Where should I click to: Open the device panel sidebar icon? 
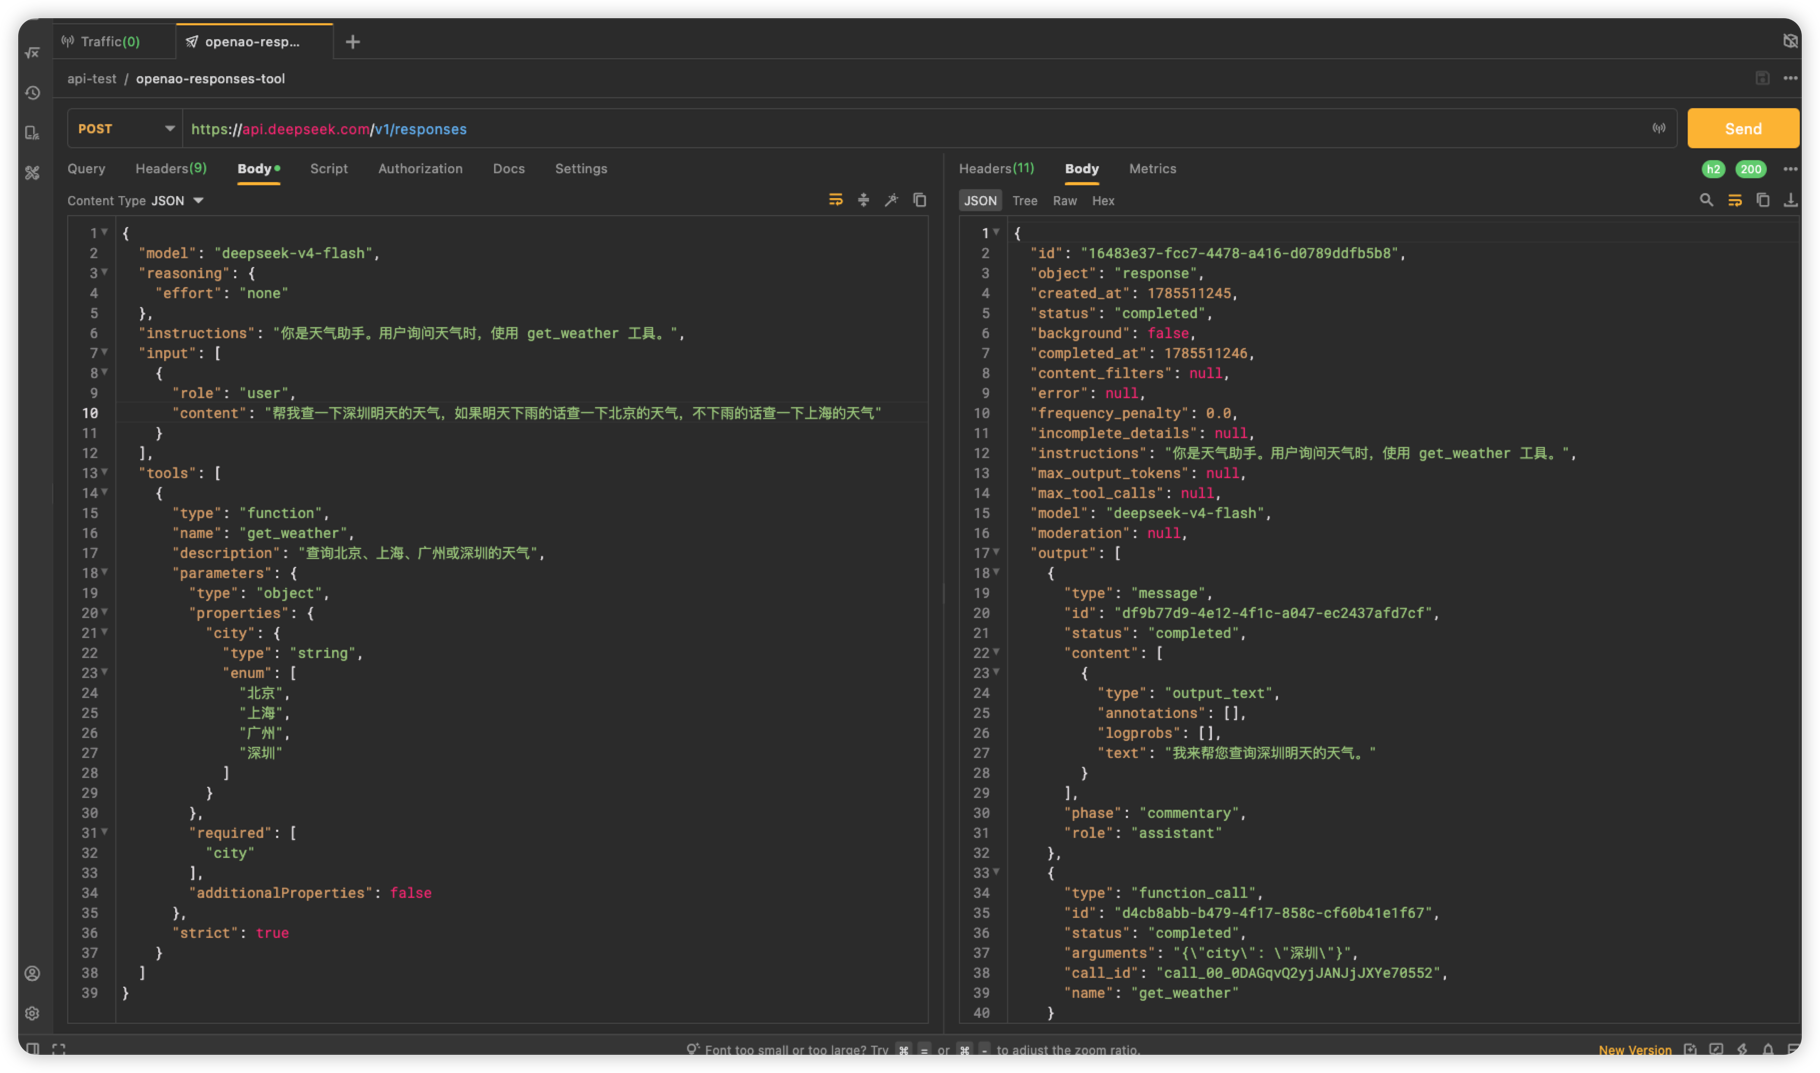[32, 133]
